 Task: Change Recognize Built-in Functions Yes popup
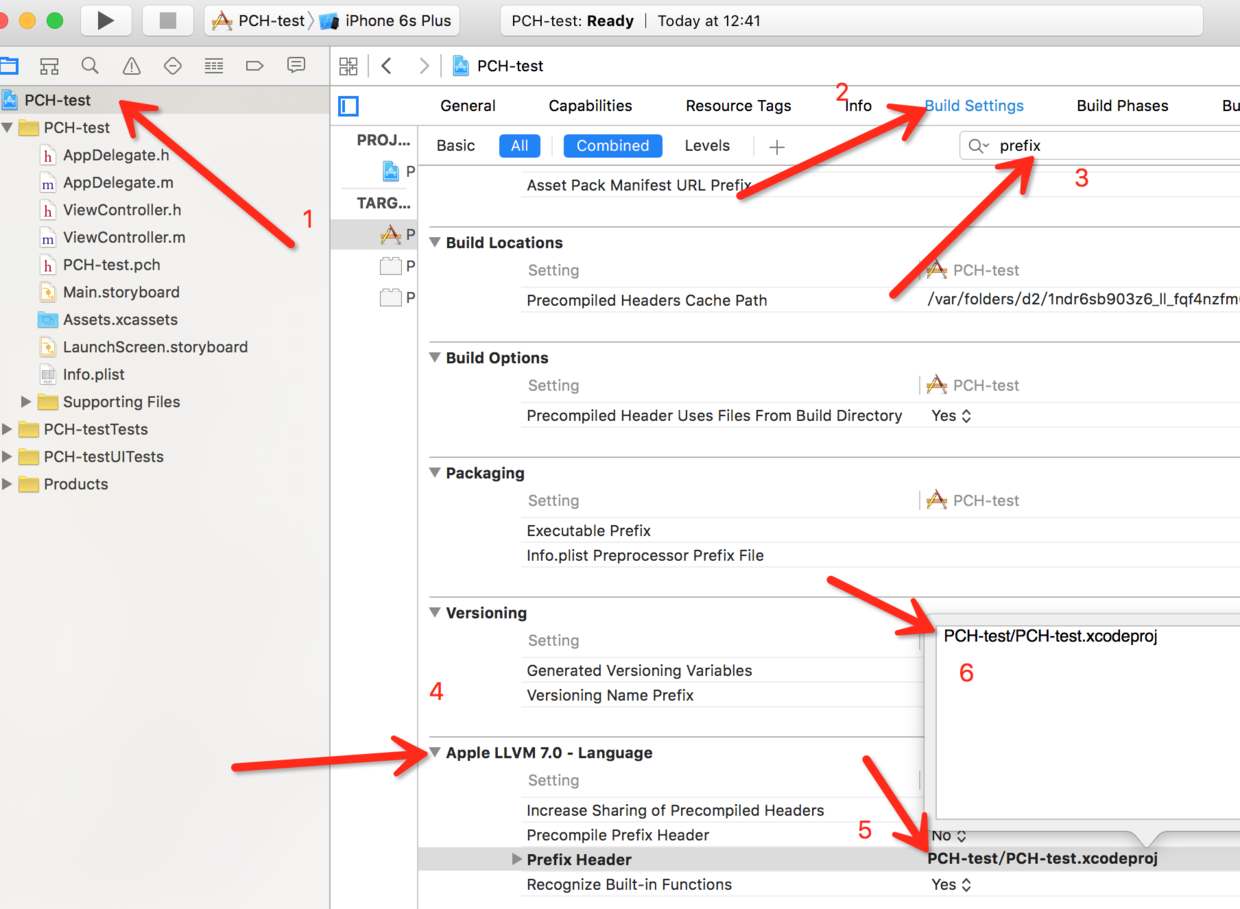point(951,885)
